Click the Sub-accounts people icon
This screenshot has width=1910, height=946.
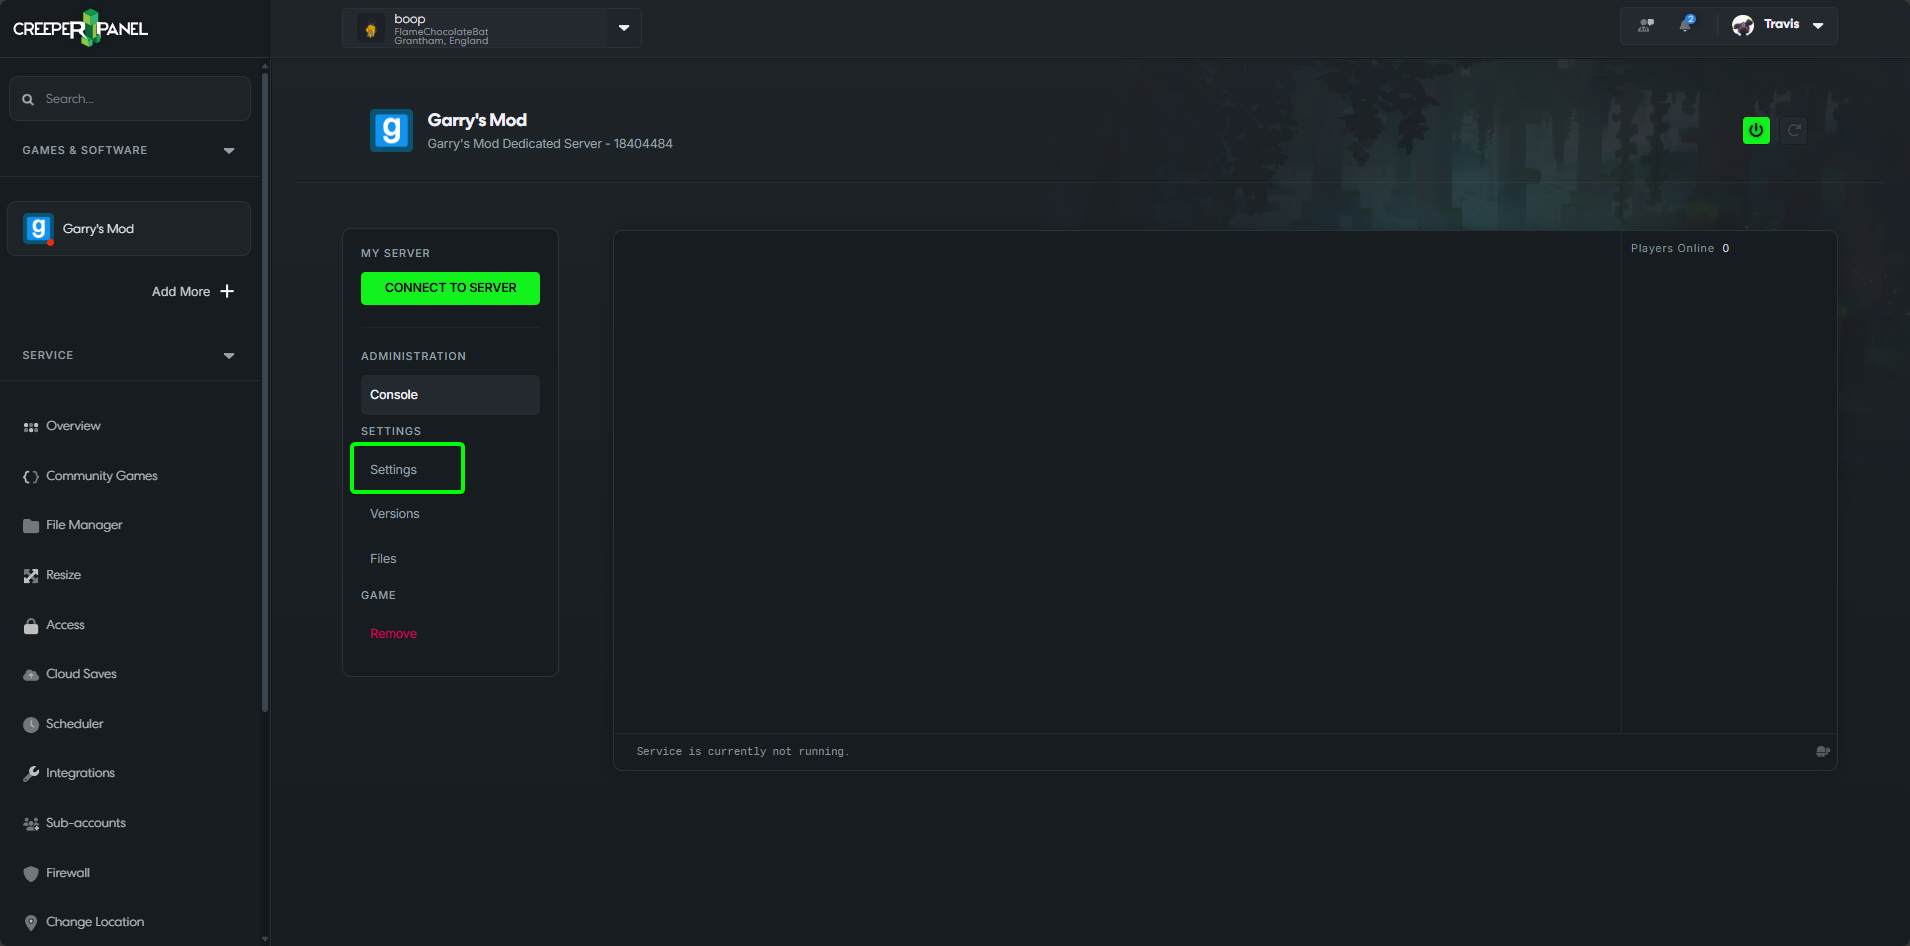click(31, 824)
